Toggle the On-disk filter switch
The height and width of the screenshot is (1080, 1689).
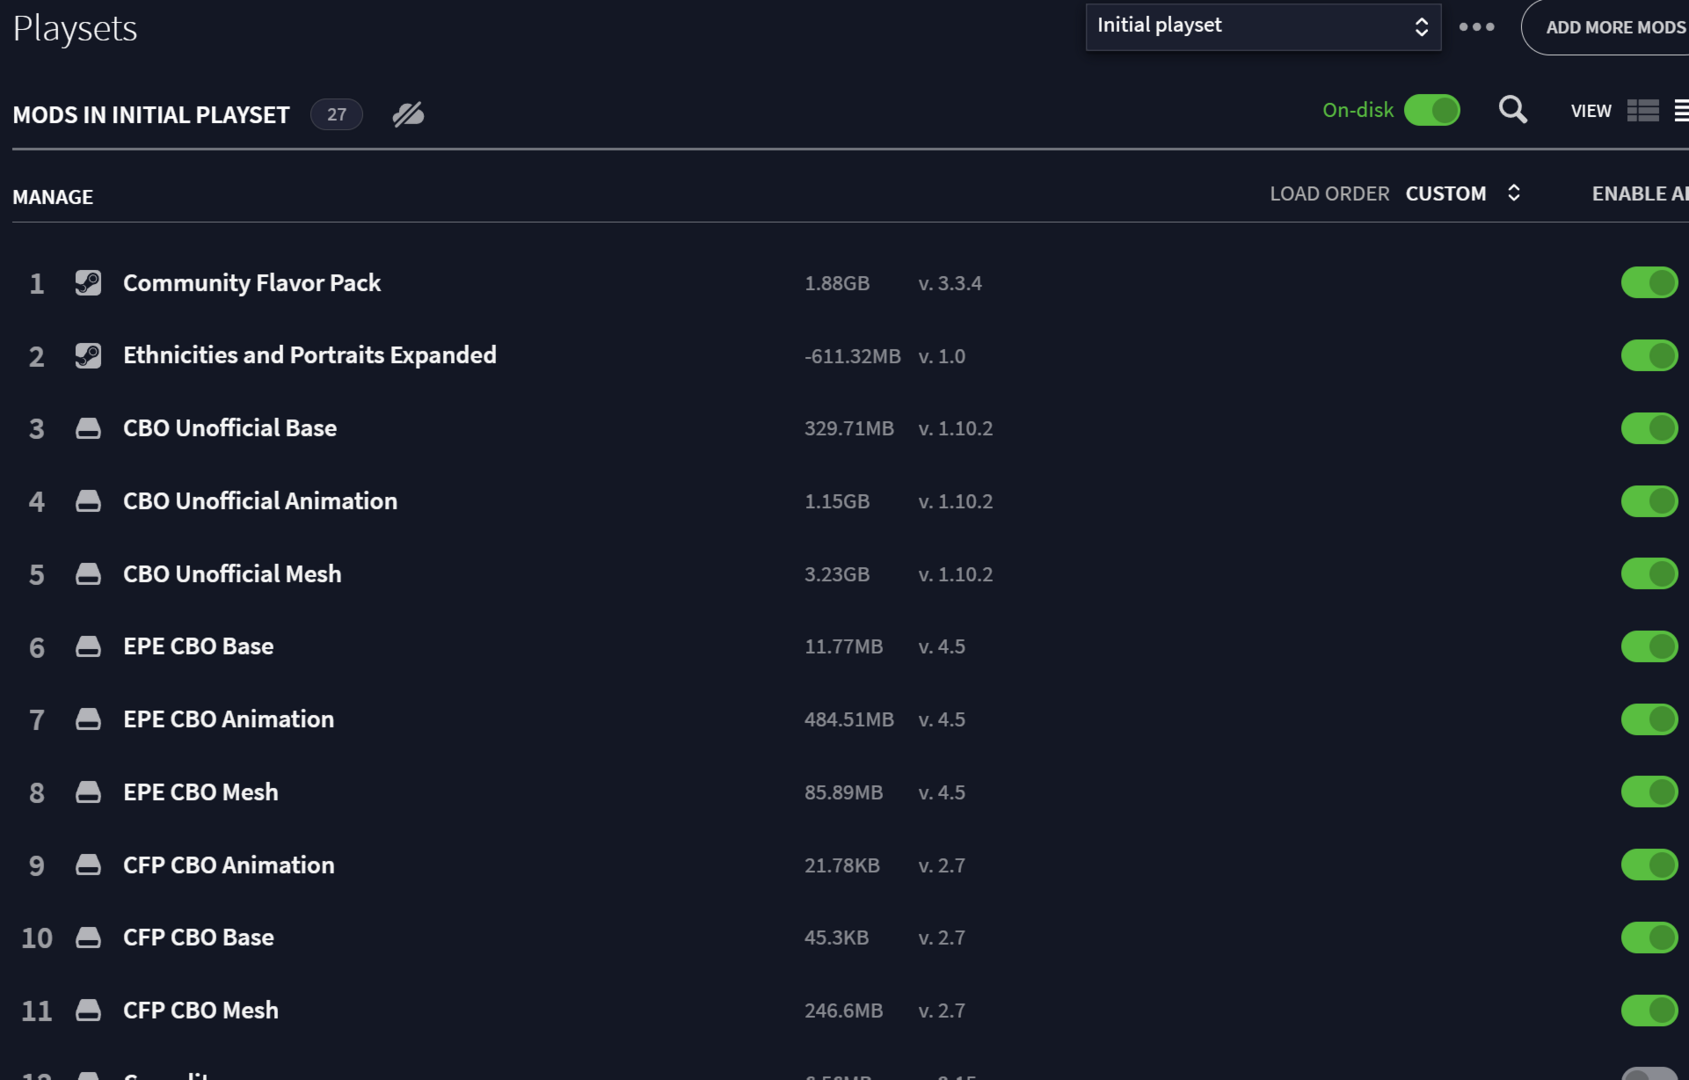click(1432, 110)
